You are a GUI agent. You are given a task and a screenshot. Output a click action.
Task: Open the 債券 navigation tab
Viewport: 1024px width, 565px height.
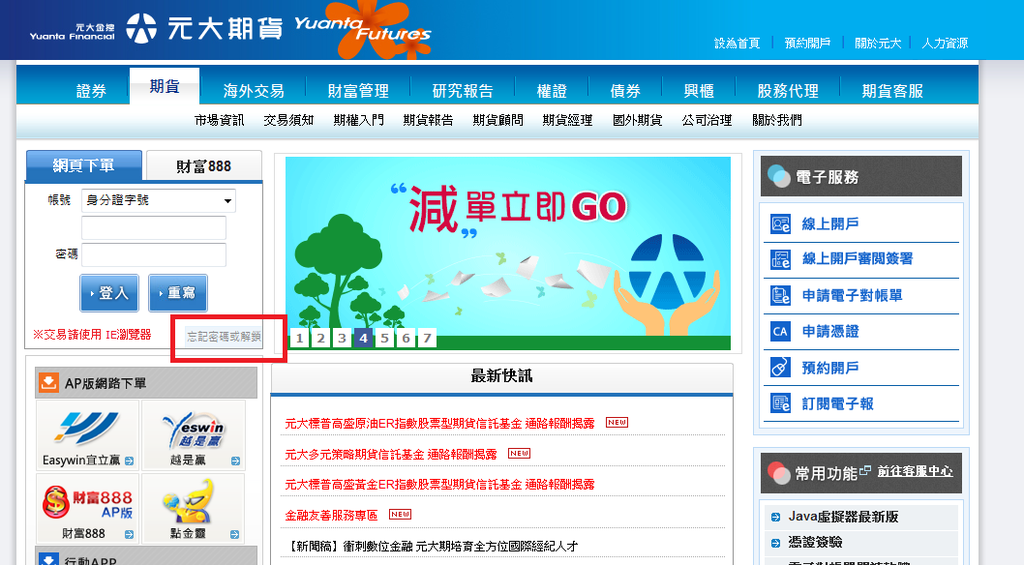click(x=625, y=91)
